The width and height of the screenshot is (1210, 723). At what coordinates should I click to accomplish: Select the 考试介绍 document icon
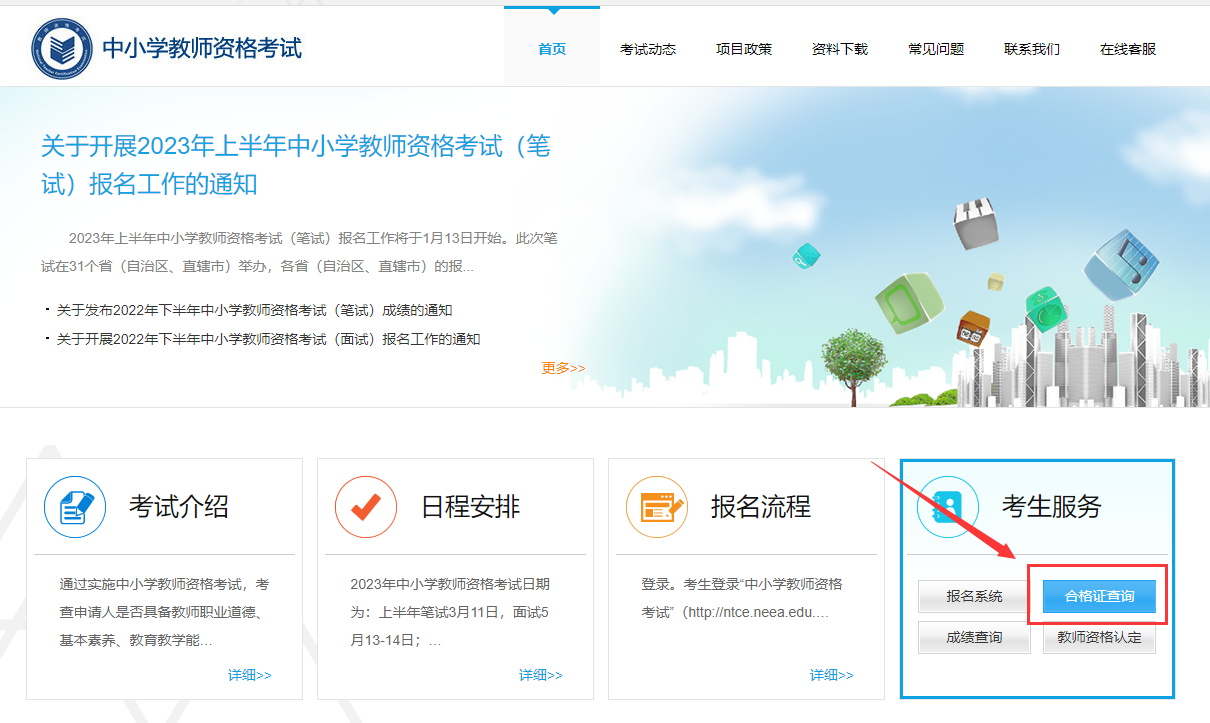[x=74, y=507]
